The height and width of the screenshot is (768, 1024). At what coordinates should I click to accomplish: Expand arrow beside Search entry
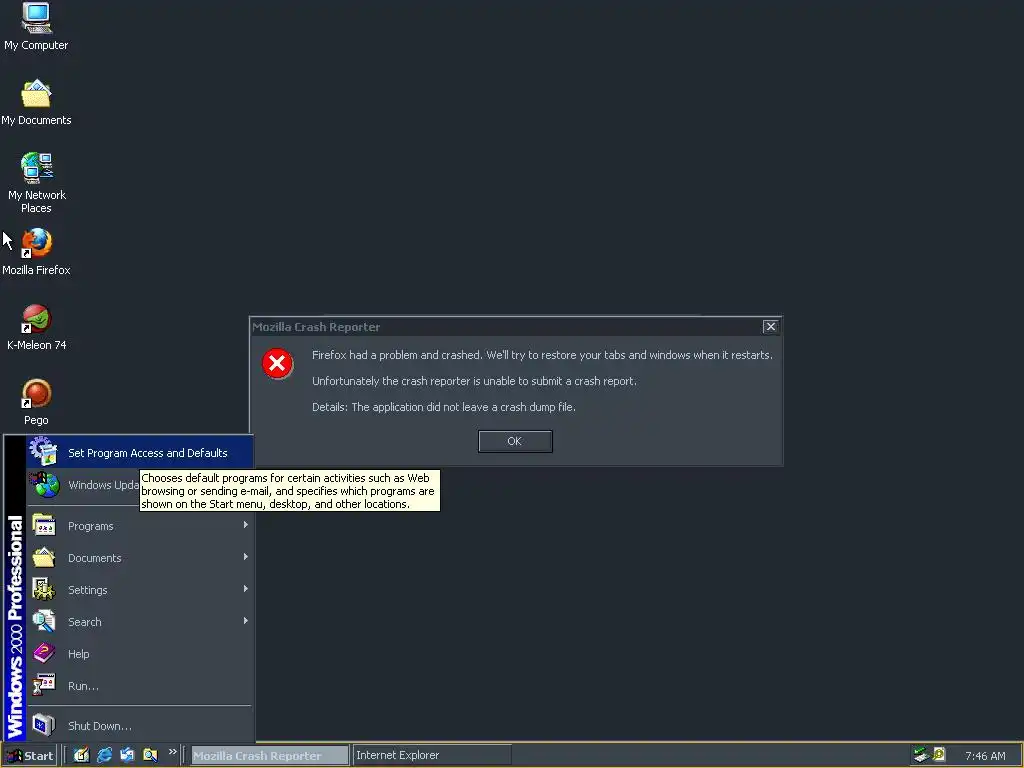coord(246,621)
